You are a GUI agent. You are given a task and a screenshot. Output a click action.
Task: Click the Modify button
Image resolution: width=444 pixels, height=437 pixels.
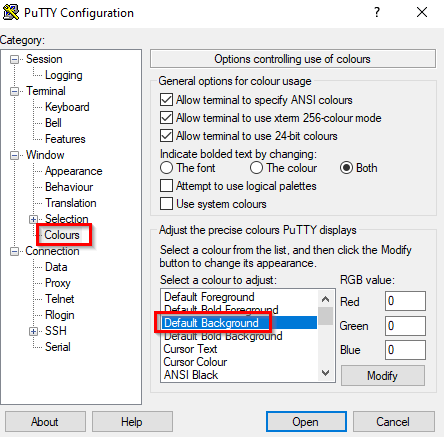coord(383,376)
